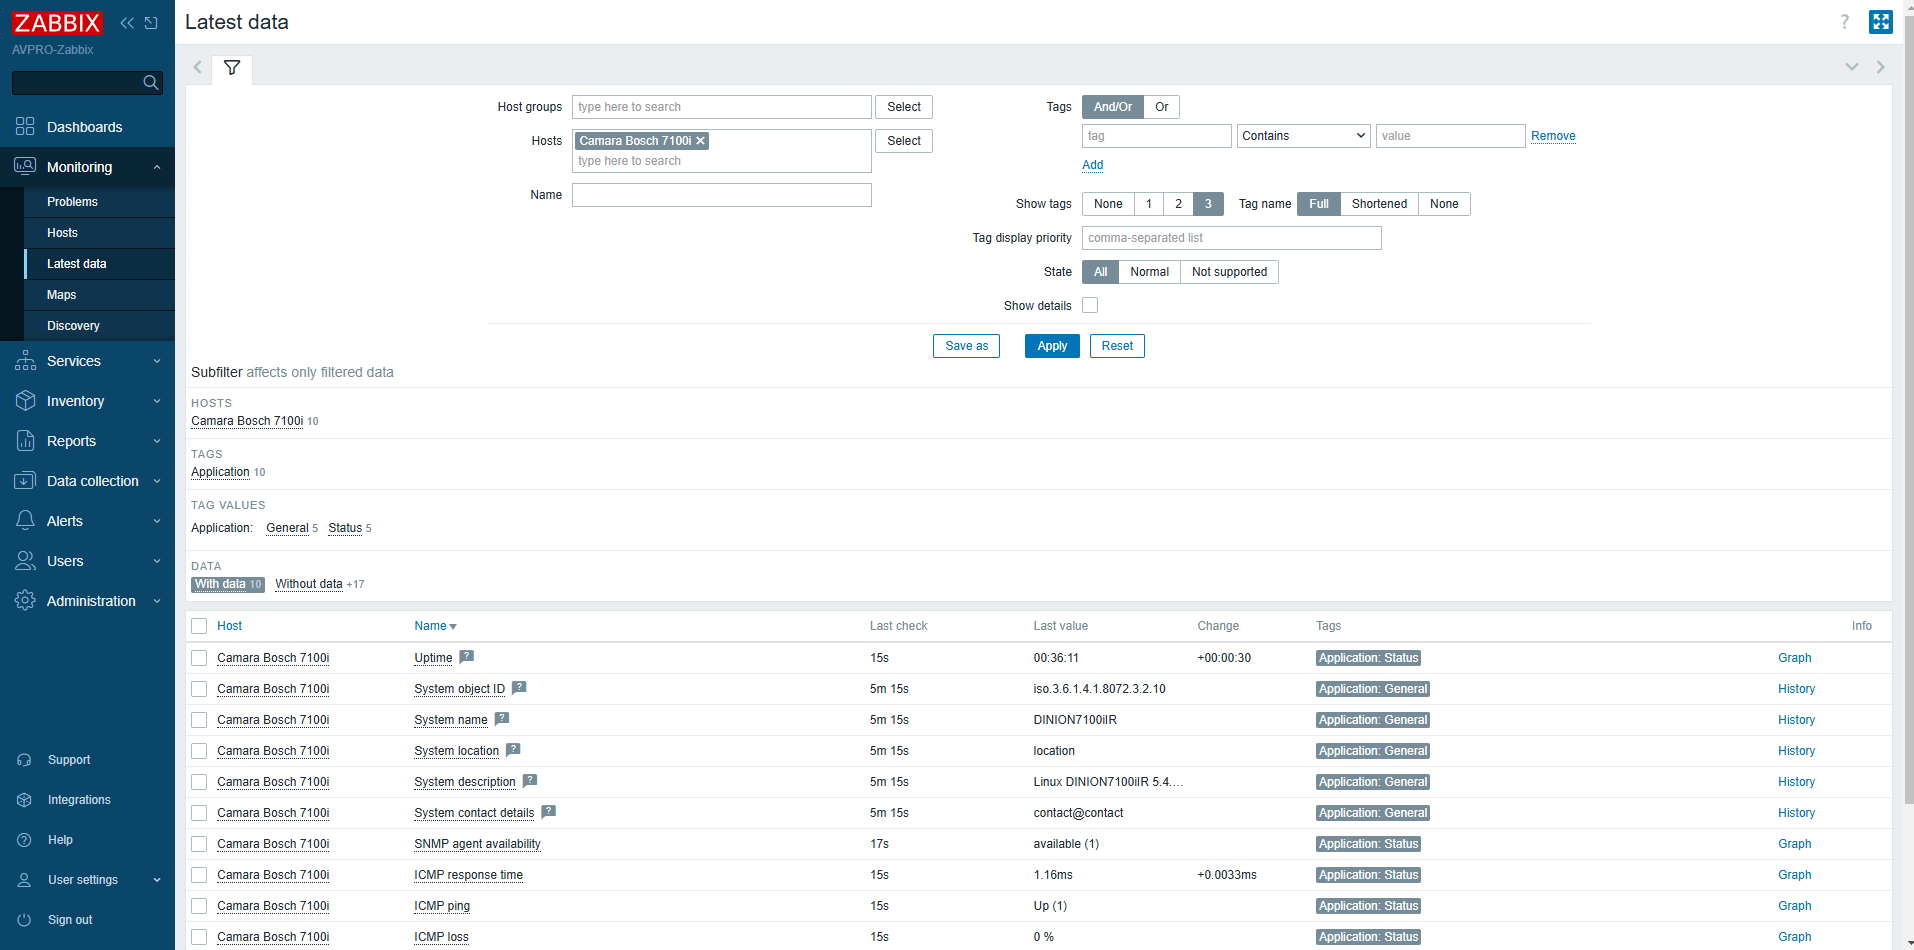Image resolution: width=1914 pixels, height=950 pixels.
Task: Click the Inventory cube icon
Action: coord(25,401)
